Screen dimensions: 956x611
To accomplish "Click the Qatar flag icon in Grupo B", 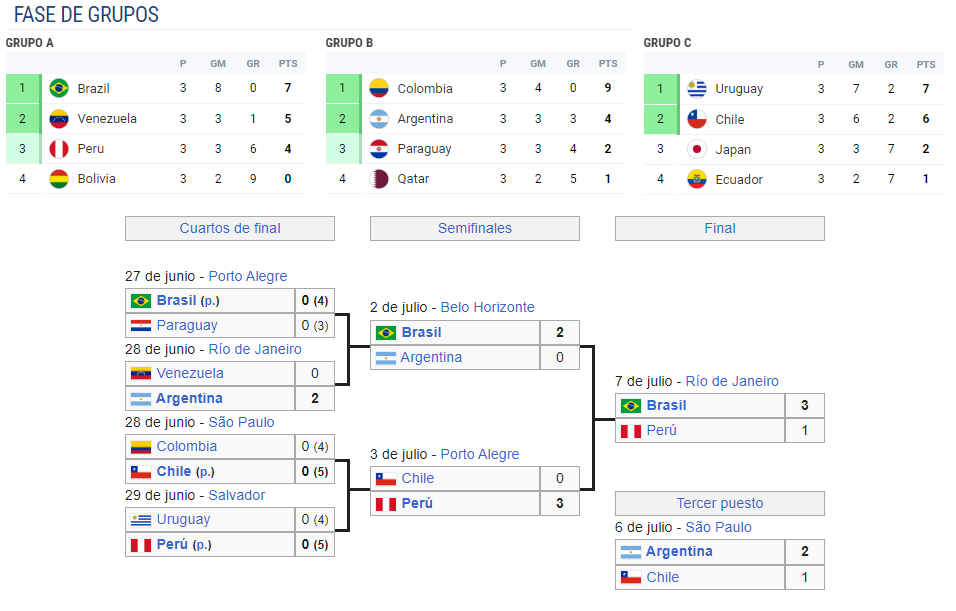I will pyautogui.click(x=379, y=179).
